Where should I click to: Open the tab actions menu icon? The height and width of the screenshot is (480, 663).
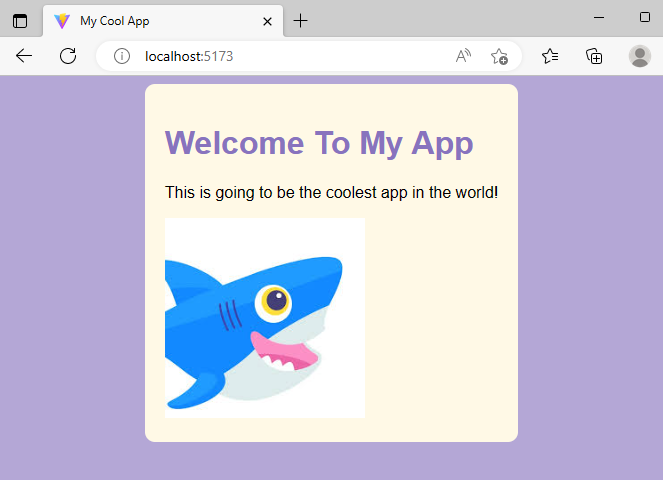(x=20, y=21)
